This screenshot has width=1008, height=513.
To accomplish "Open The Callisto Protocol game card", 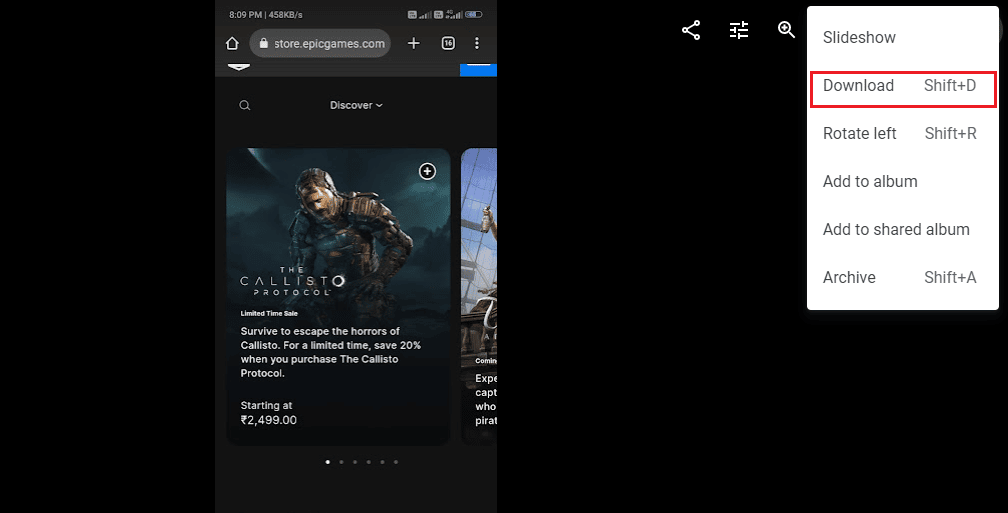I will [x=338, y=296].
